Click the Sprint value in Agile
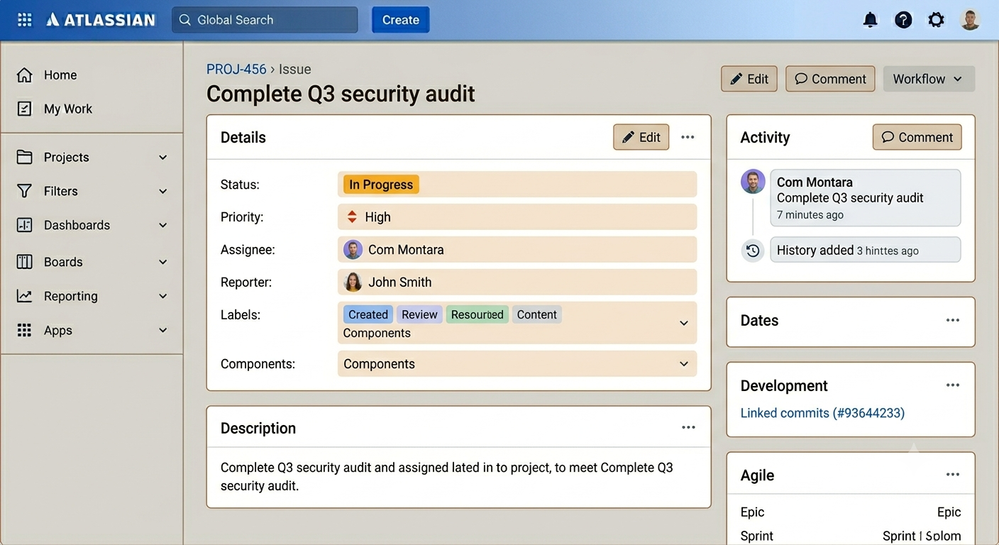Image resolution: width=999 pixels, height=545 pixels. pyautogui.click(x=921, y=536)
